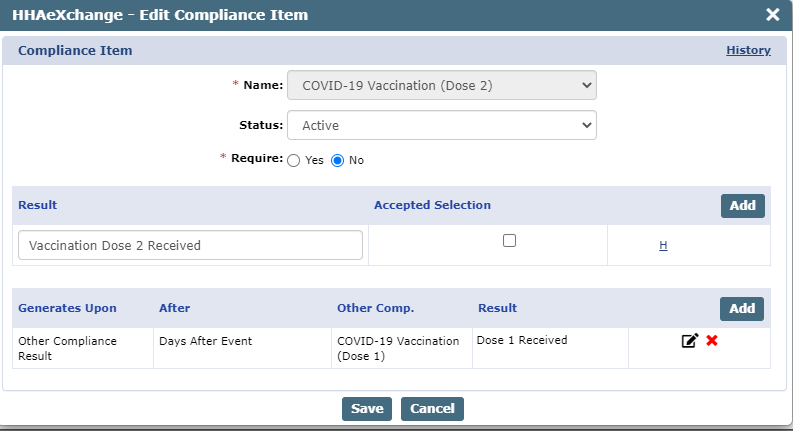Click the Accepted Selection column header
Viewport: 793px width, 431px height.
click(432, 205)
